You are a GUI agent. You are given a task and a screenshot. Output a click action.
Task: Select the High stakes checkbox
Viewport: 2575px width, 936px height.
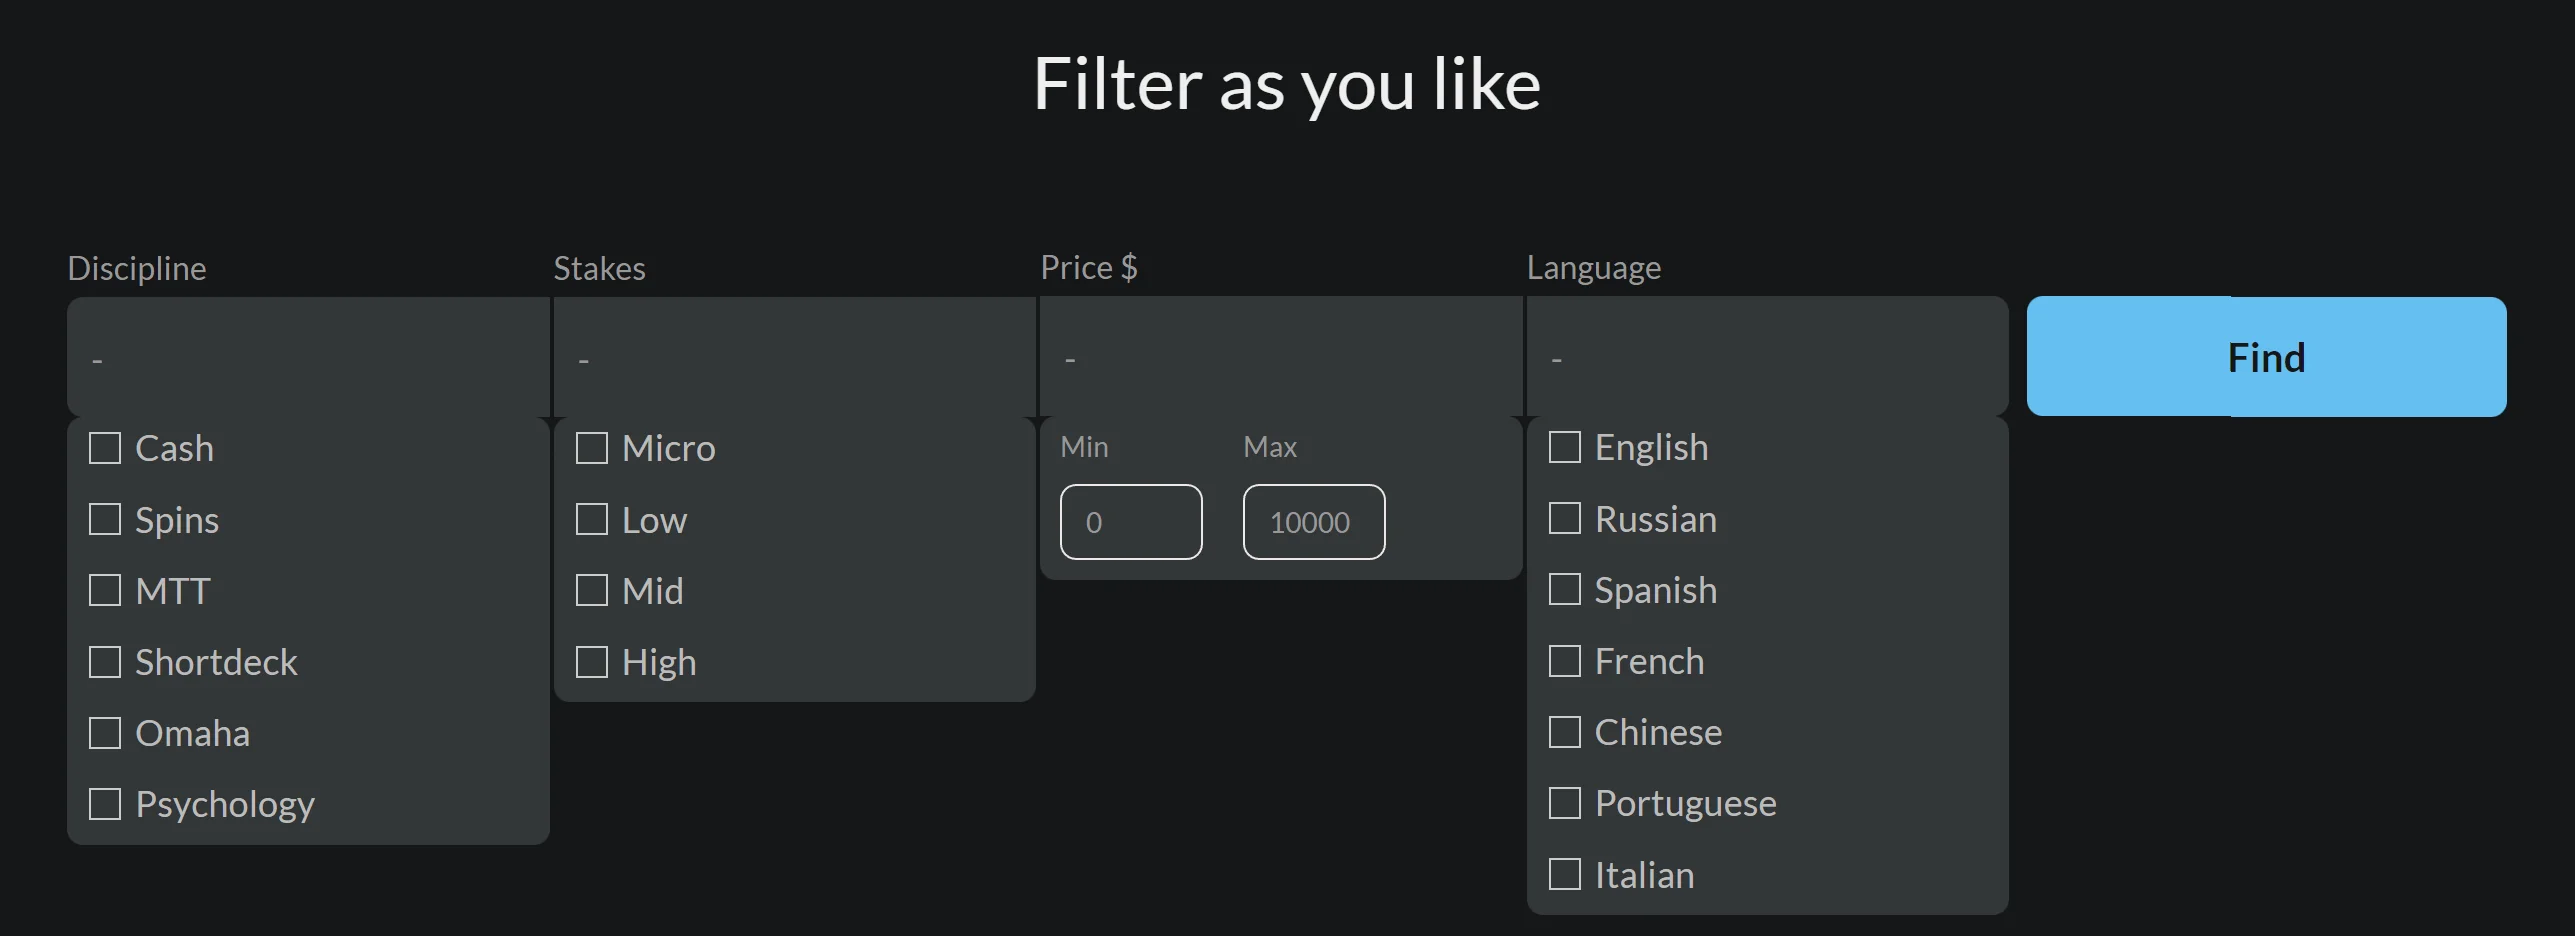pos(592,662)
